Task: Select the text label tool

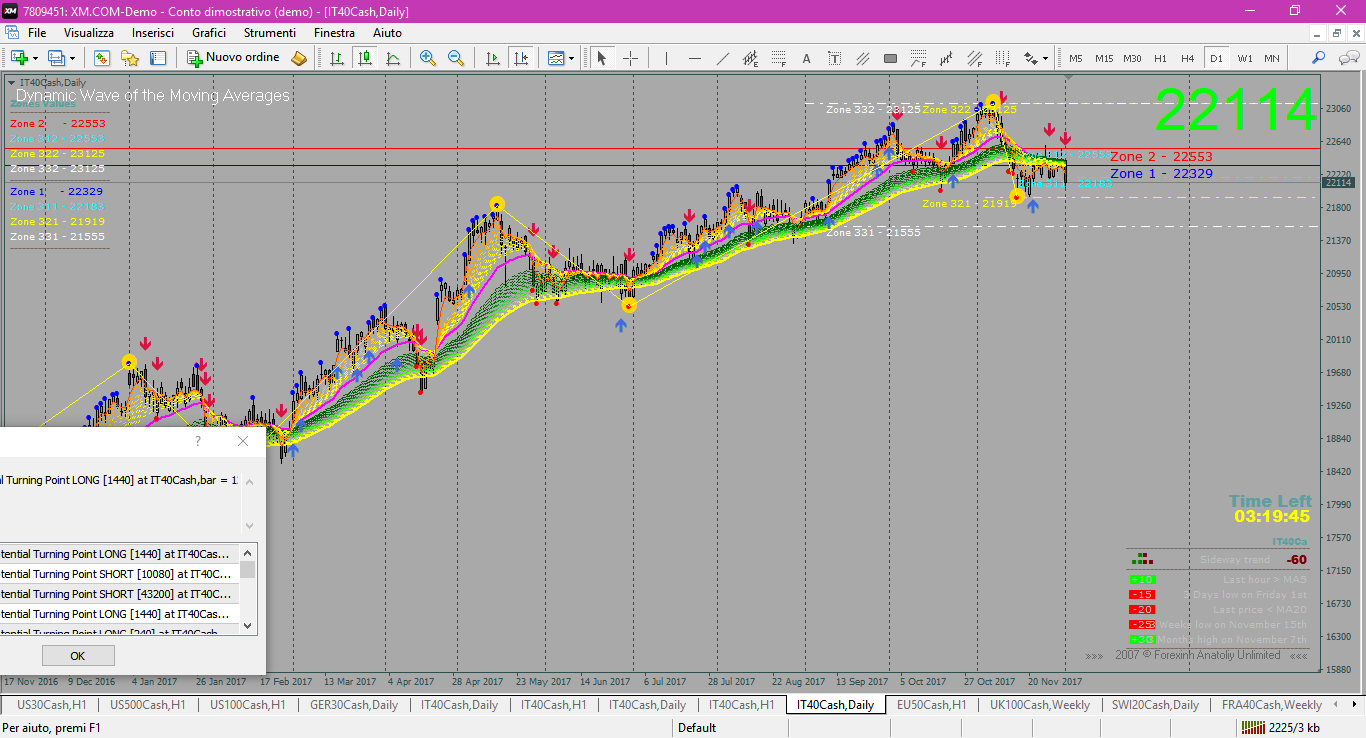Action: coord(834,58)
